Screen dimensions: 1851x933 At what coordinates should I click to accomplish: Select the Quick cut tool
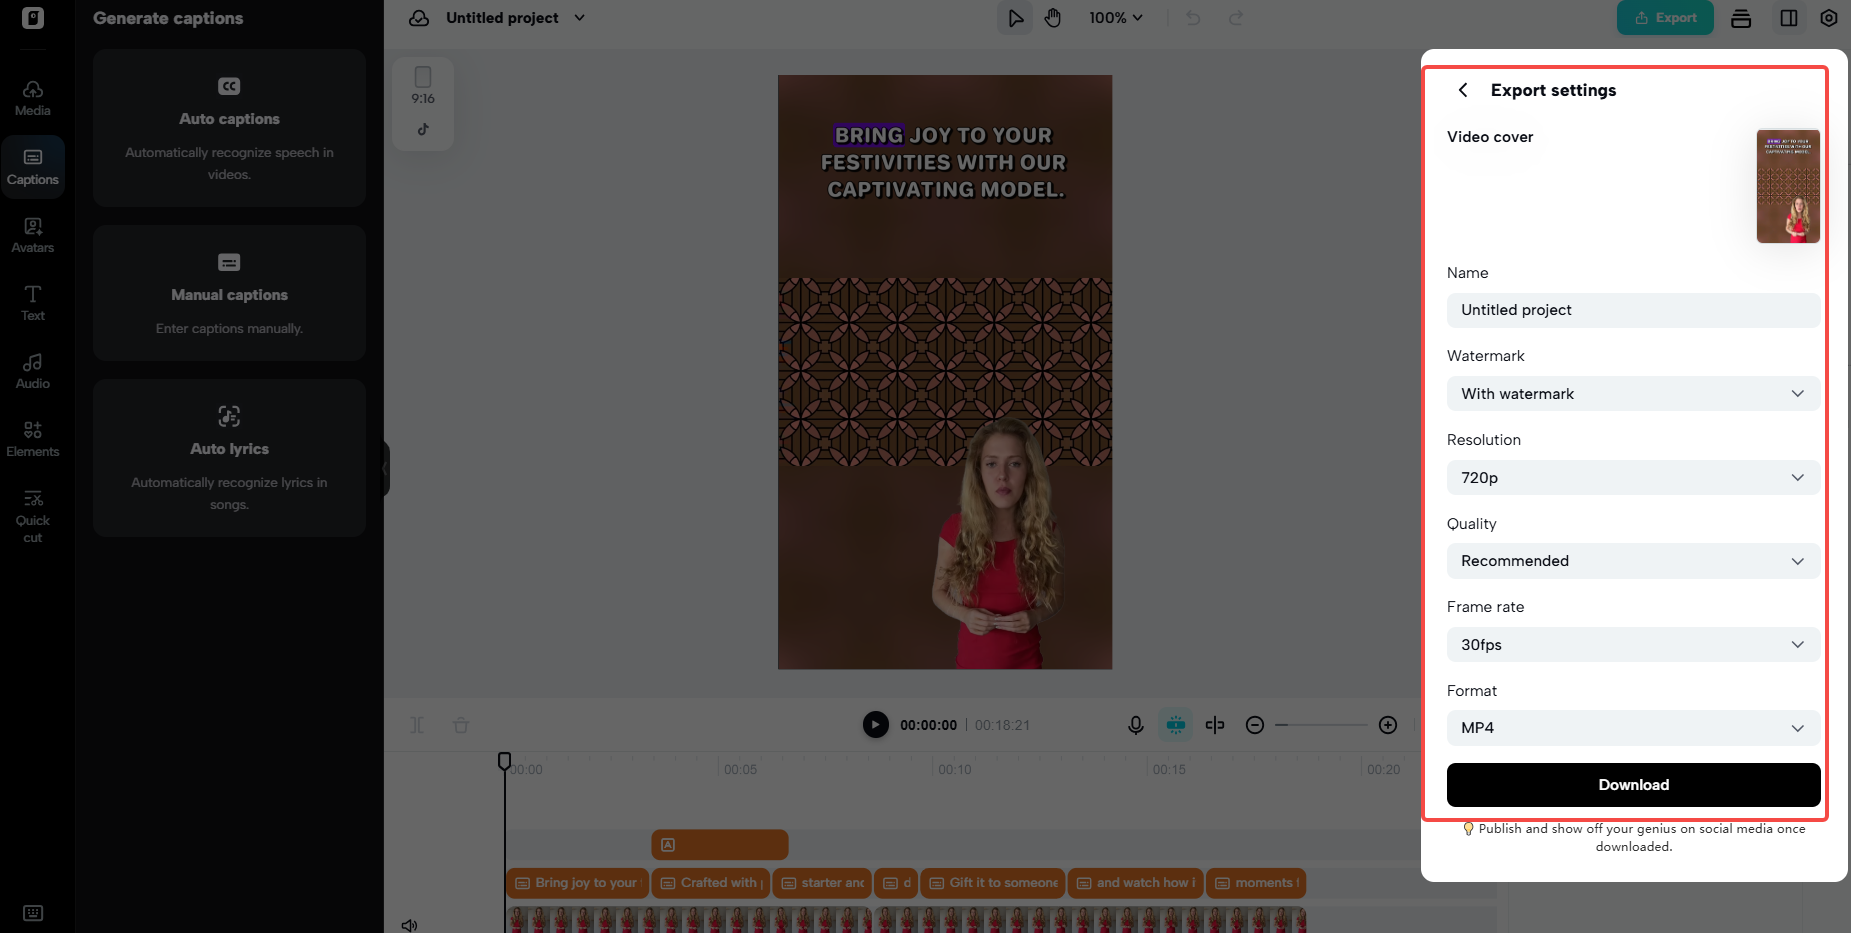33,514
